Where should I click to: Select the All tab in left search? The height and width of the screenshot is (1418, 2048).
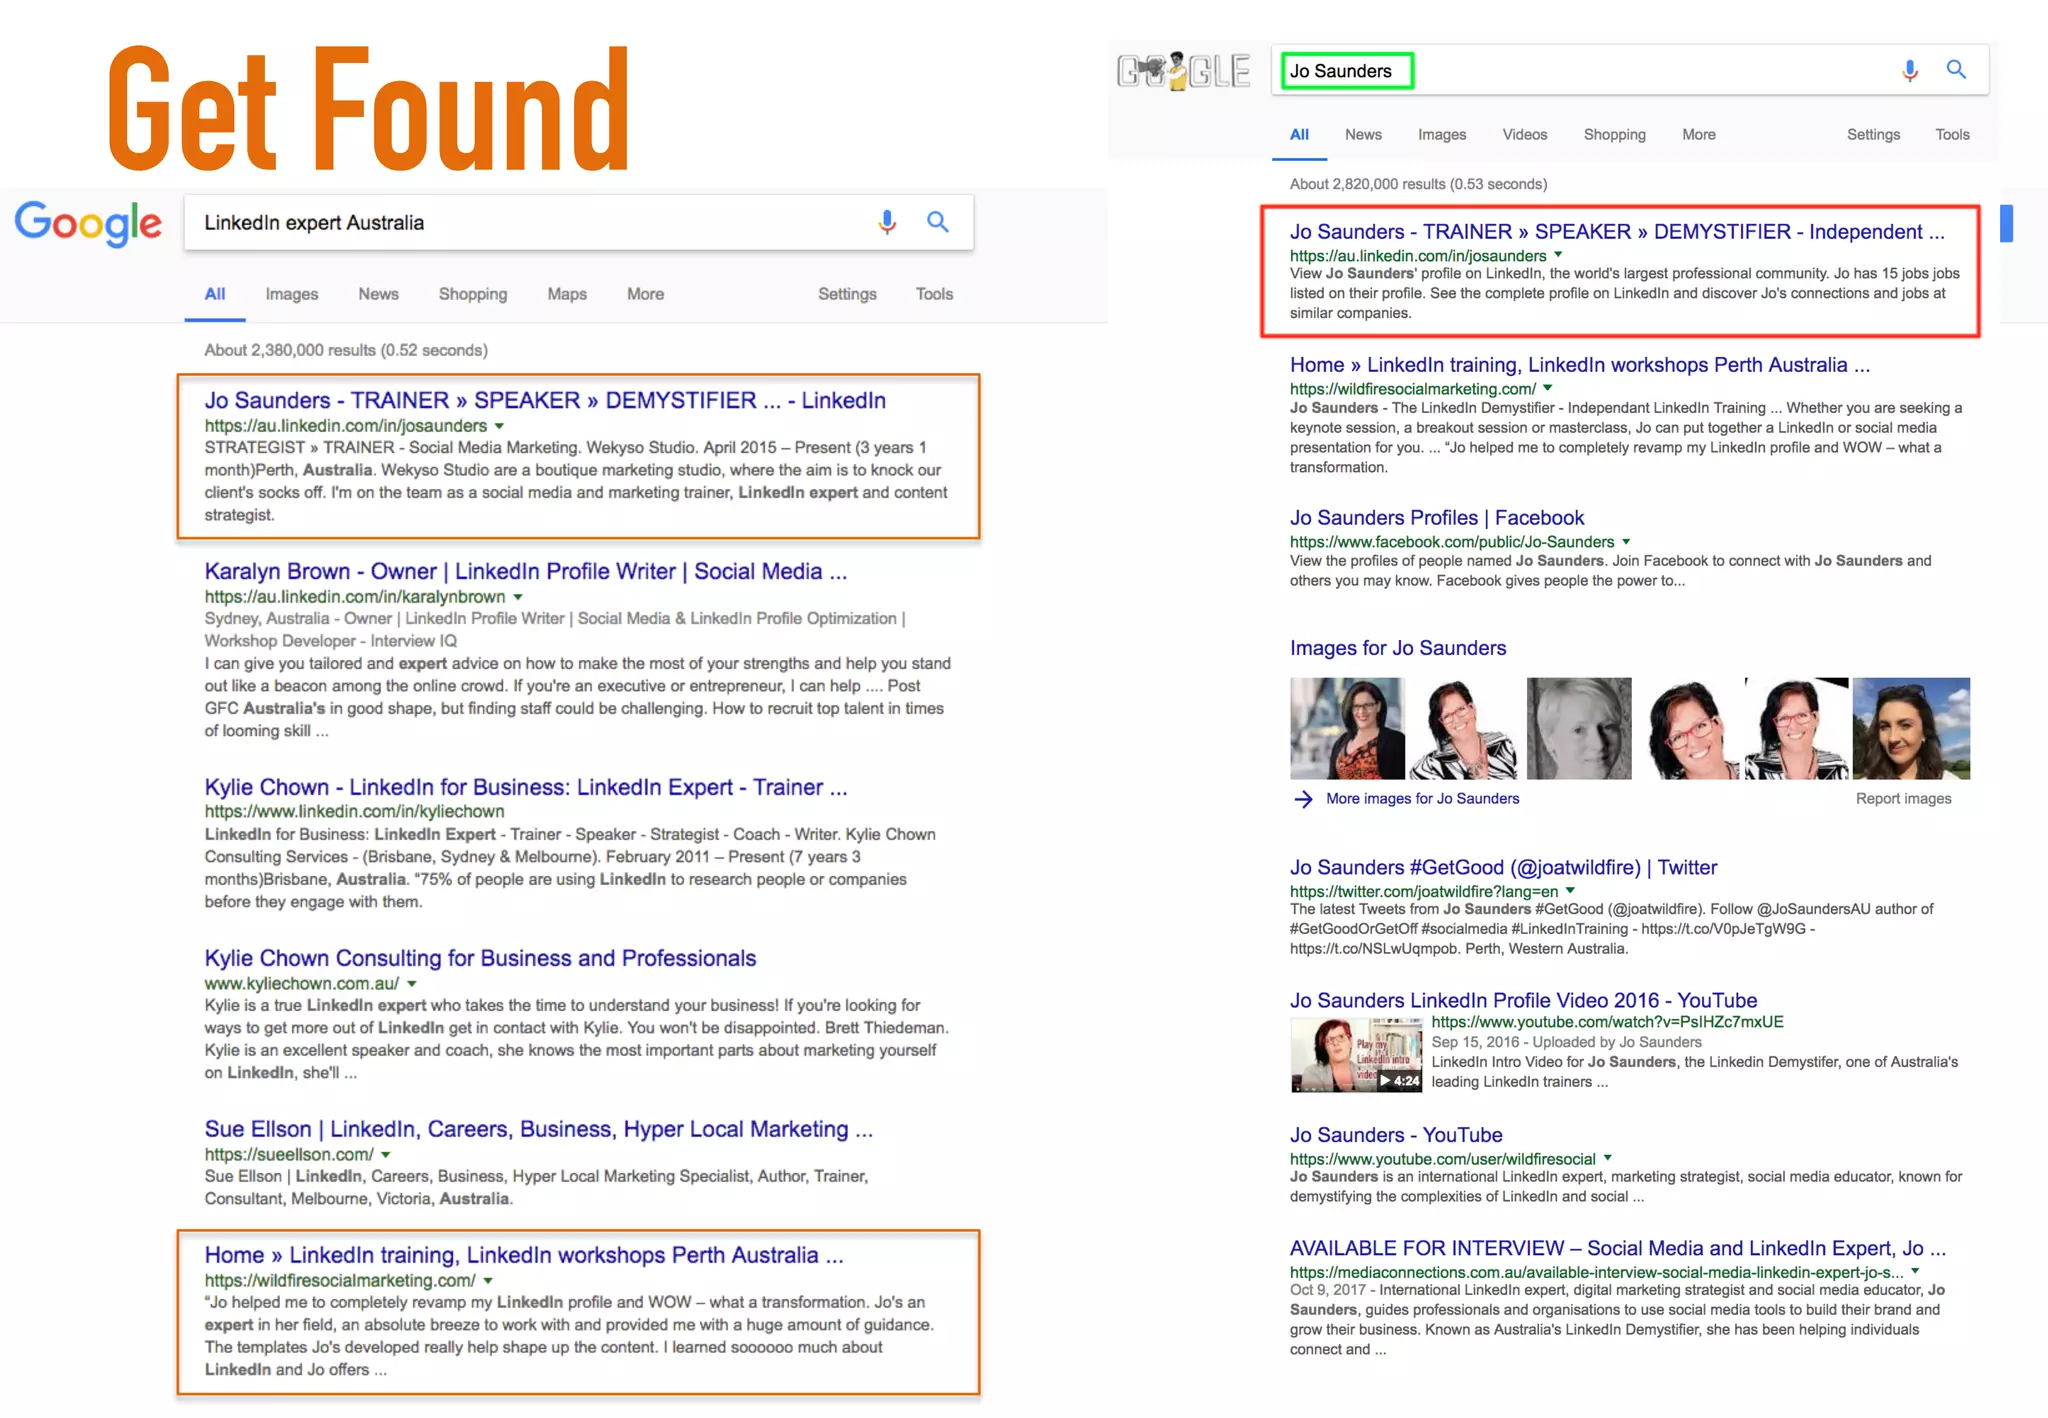tap(215, 294)
